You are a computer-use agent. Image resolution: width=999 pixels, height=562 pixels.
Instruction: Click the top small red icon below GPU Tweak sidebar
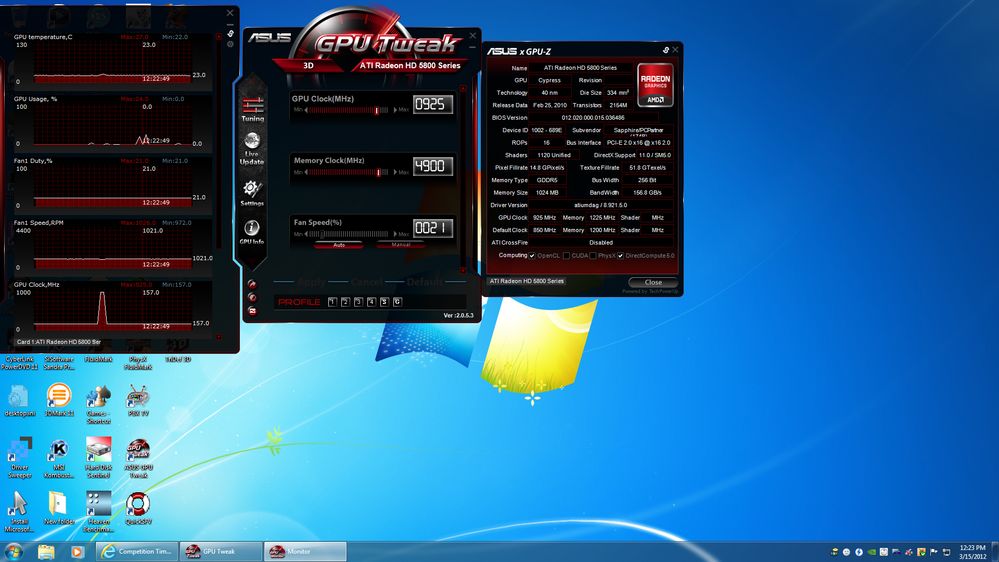click(x=252, y=284)
